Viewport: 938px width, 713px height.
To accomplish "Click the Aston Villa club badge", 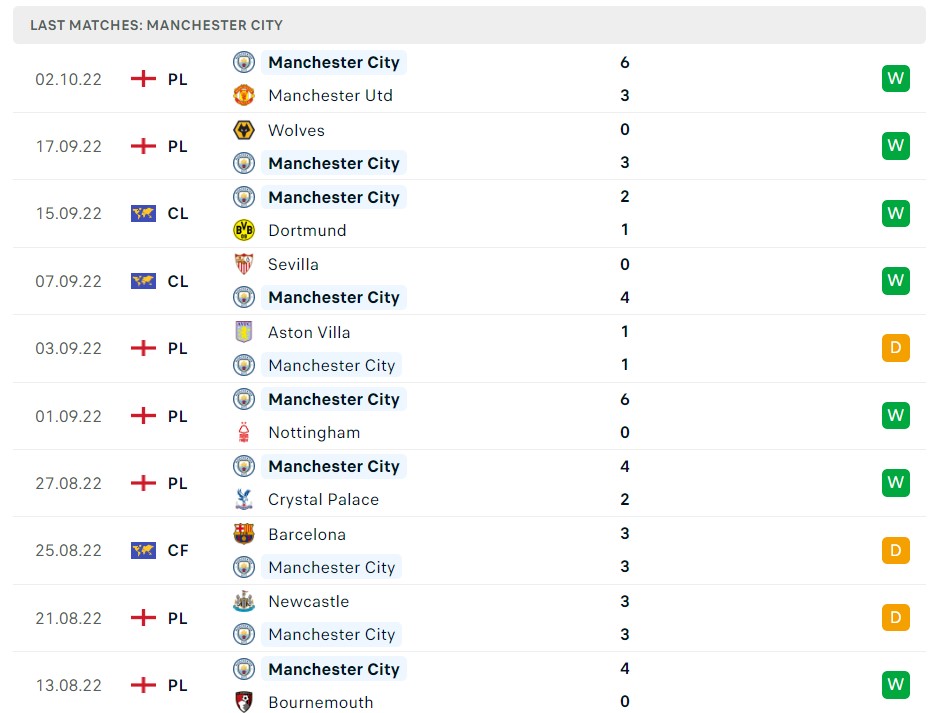I will click(243, 332).
